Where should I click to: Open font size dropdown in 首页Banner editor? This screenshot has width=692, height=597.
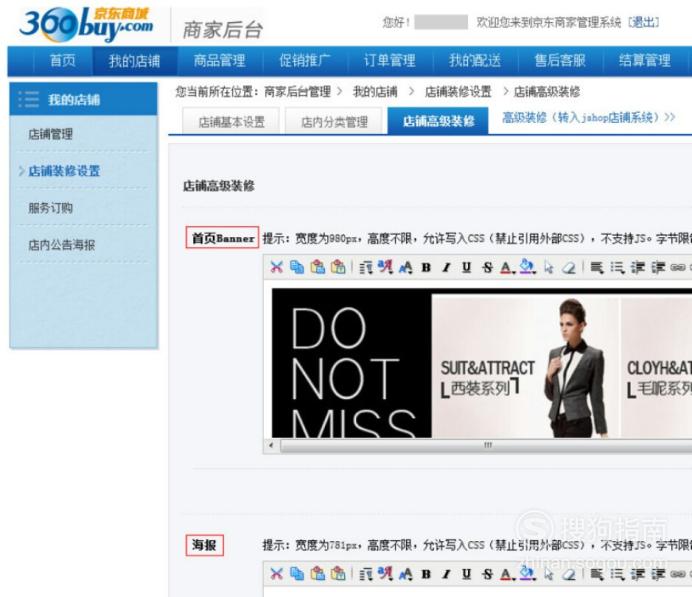[x=406, y=267]
